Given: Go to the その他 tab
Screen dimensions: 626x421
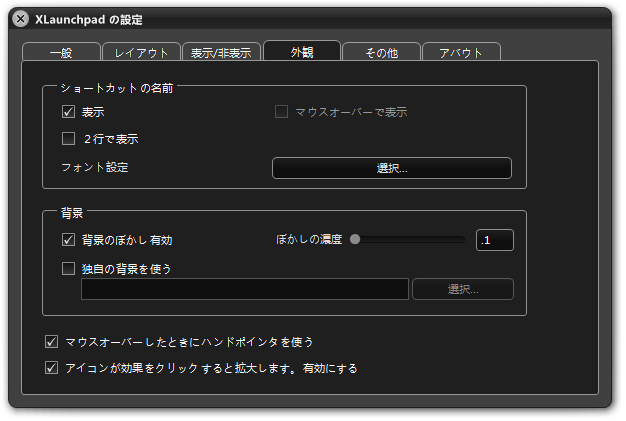Looking at the screenshot, I should pyautogui.click(x=381, y=52).
